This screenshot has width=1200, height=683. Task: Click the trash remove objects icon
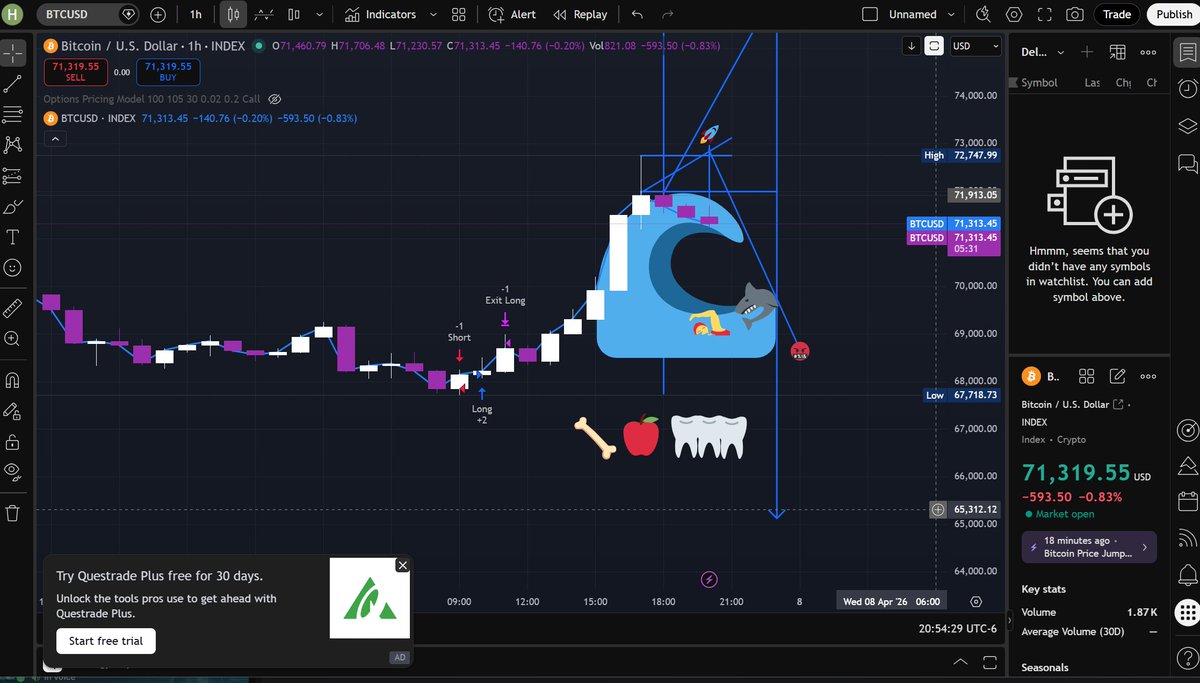click(13, 513)
